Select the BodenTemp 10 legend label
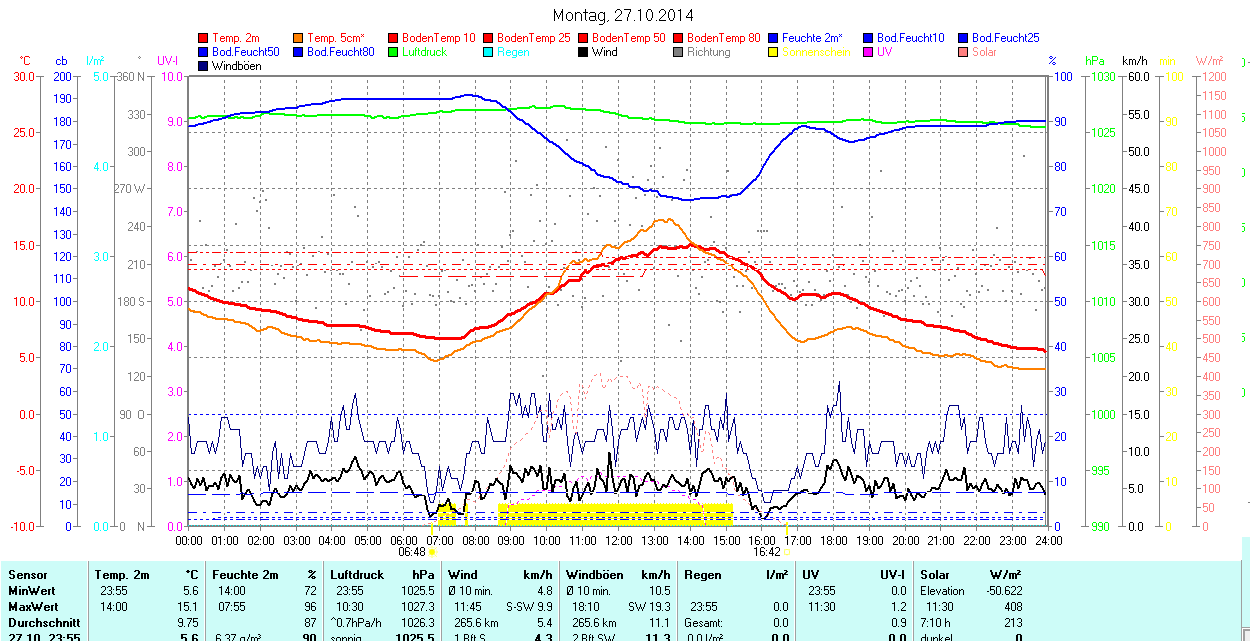 pos(439,38)
